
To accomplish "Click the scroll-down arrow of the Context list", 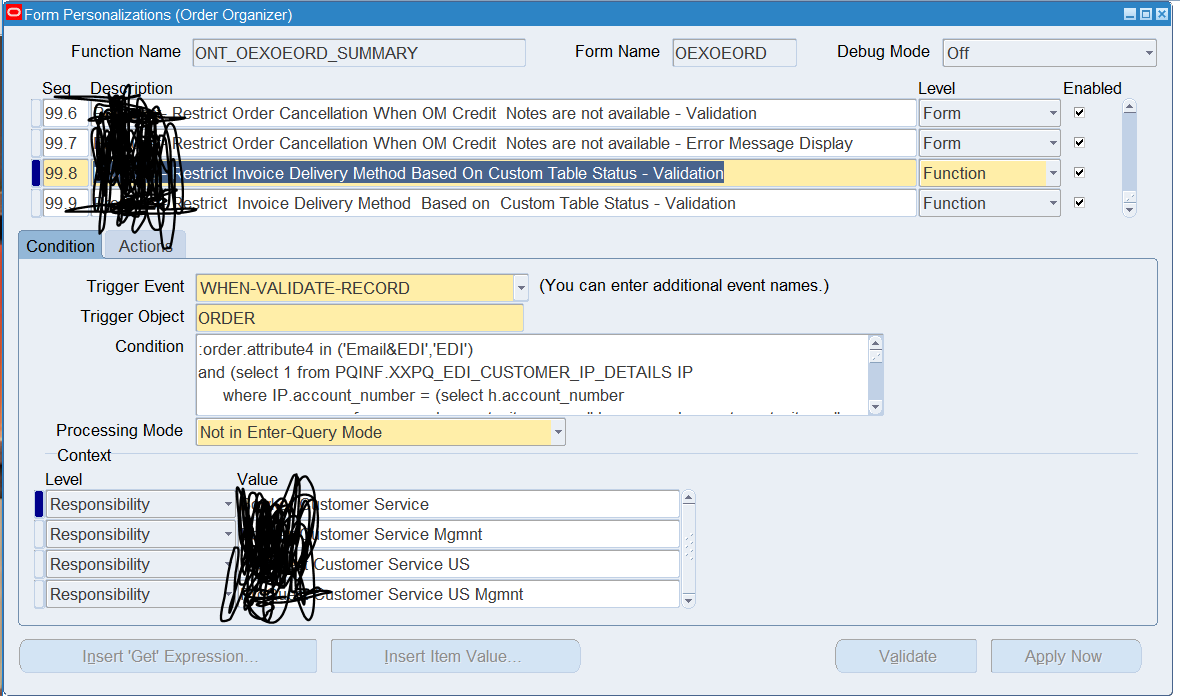I will tap(688, 600).
